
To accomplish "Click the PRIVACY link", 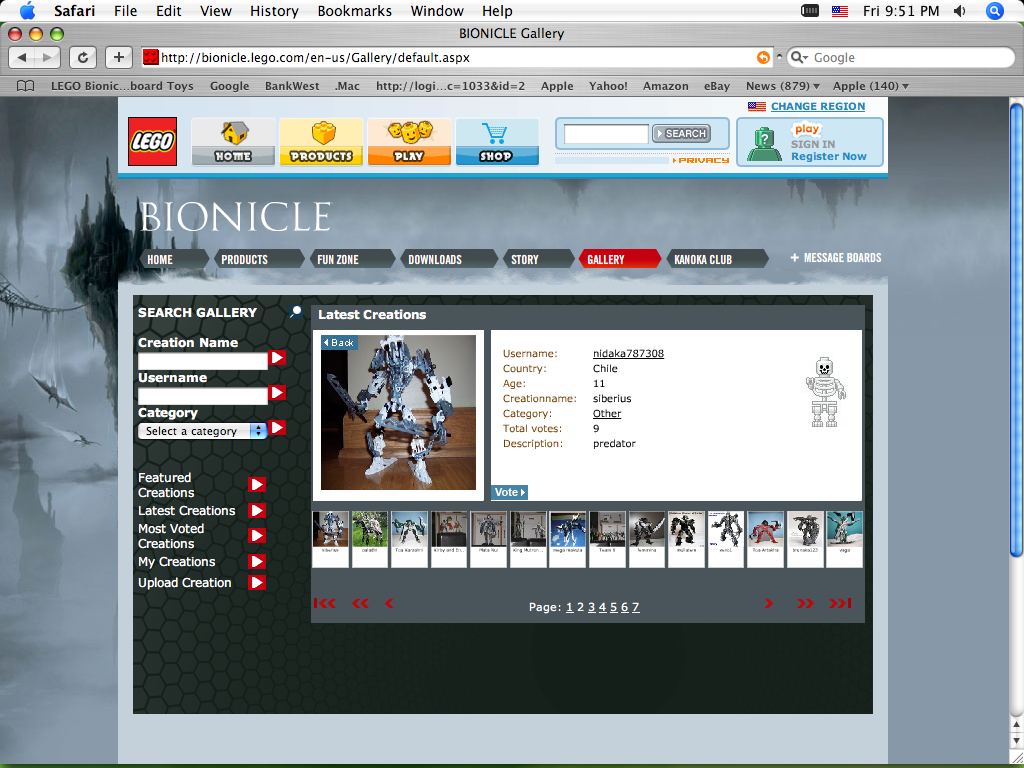I will point(701,160).
